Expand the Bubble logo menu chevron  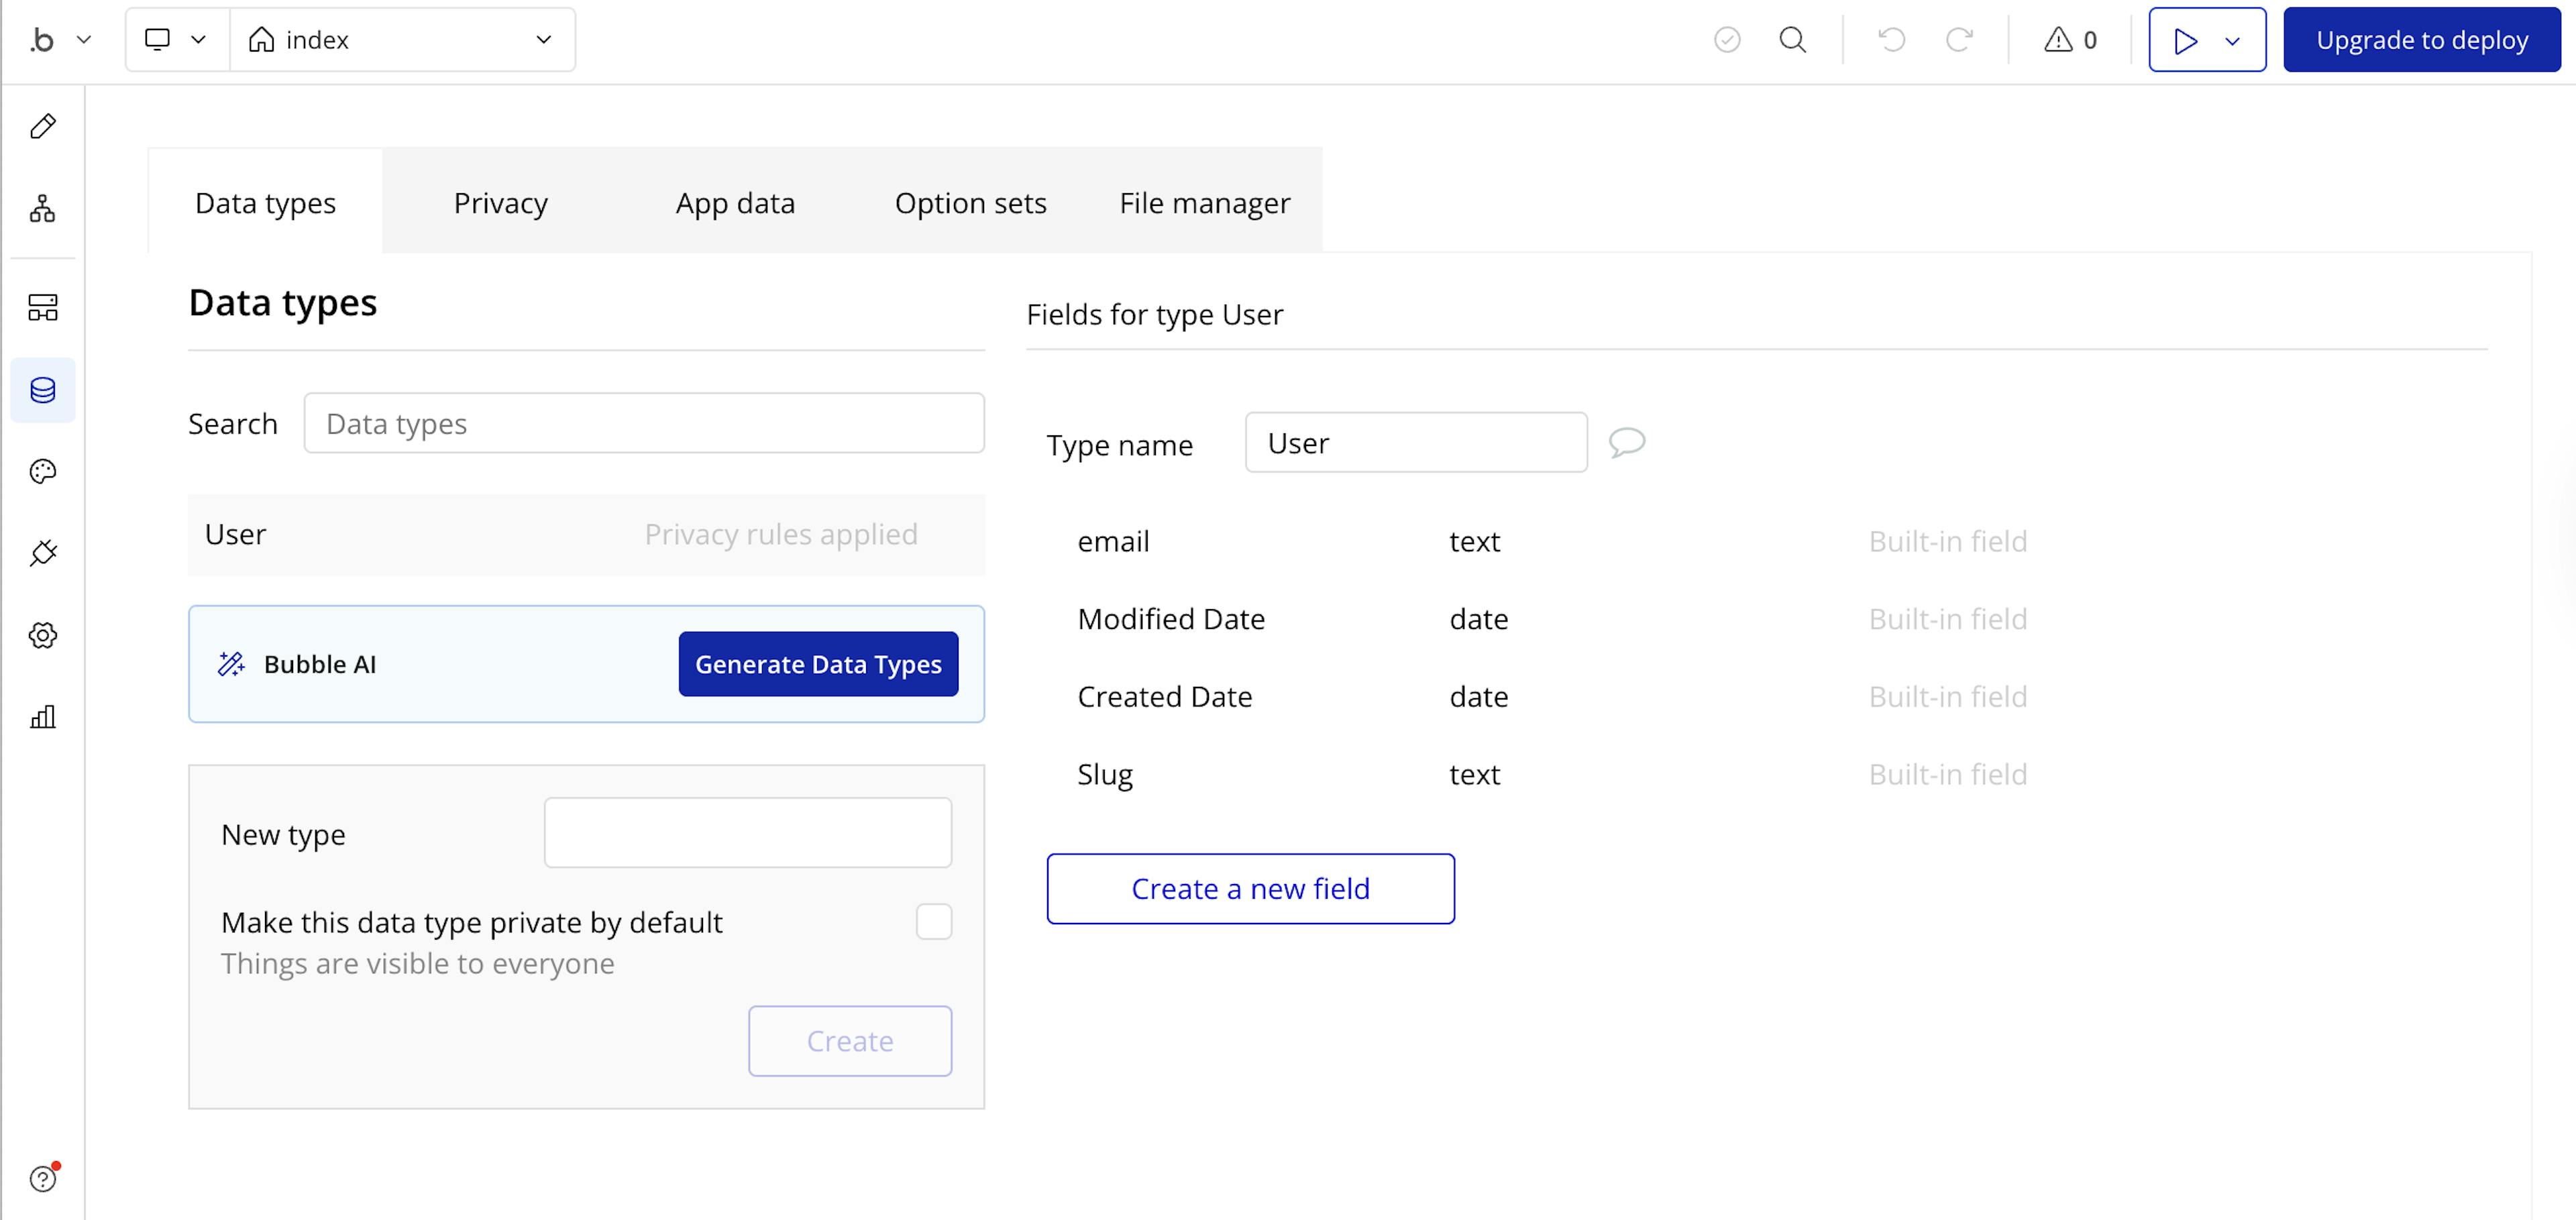point(84,40)
